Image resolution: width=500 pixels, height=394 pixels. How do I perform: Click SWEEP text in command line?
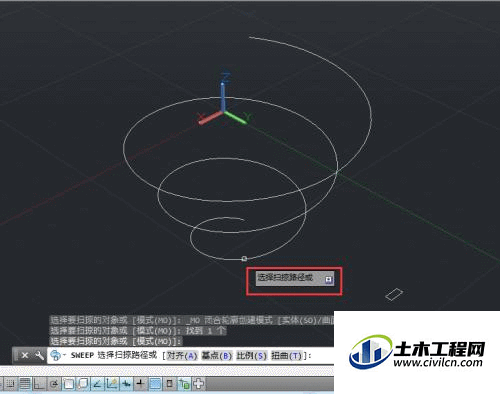[x=82, y=355]
